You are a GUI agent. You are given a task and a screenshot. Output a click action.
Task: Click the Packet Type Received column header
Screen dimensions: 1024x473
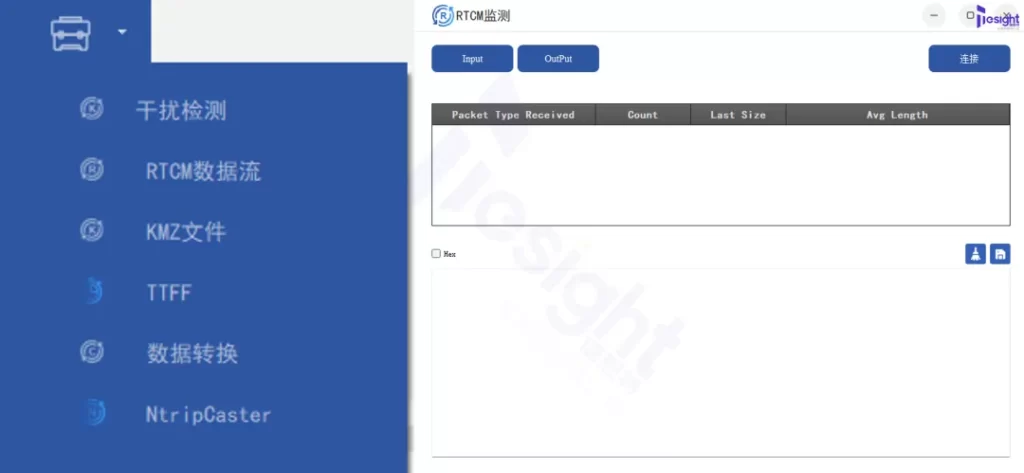[x=513, y=115]
